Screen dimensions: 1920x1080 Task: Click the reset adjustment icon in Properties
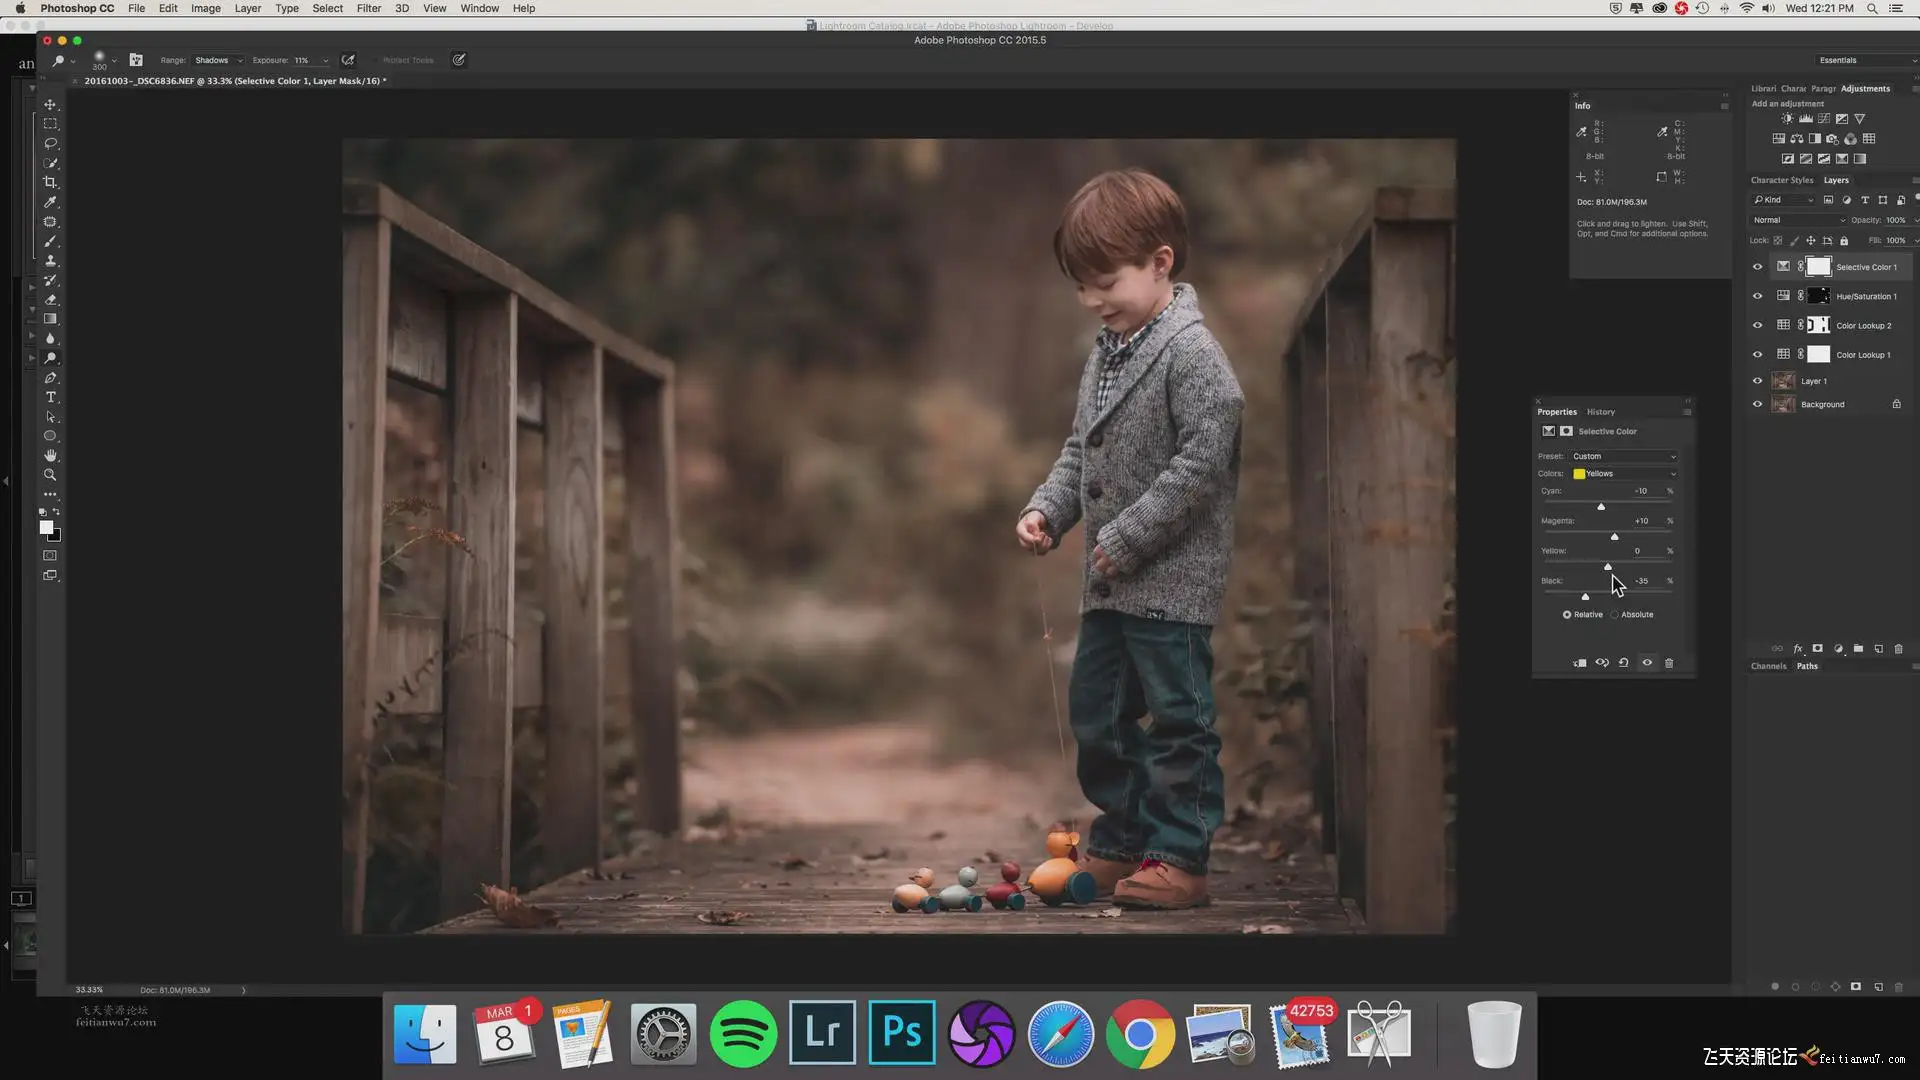(x=1624, y=663)
